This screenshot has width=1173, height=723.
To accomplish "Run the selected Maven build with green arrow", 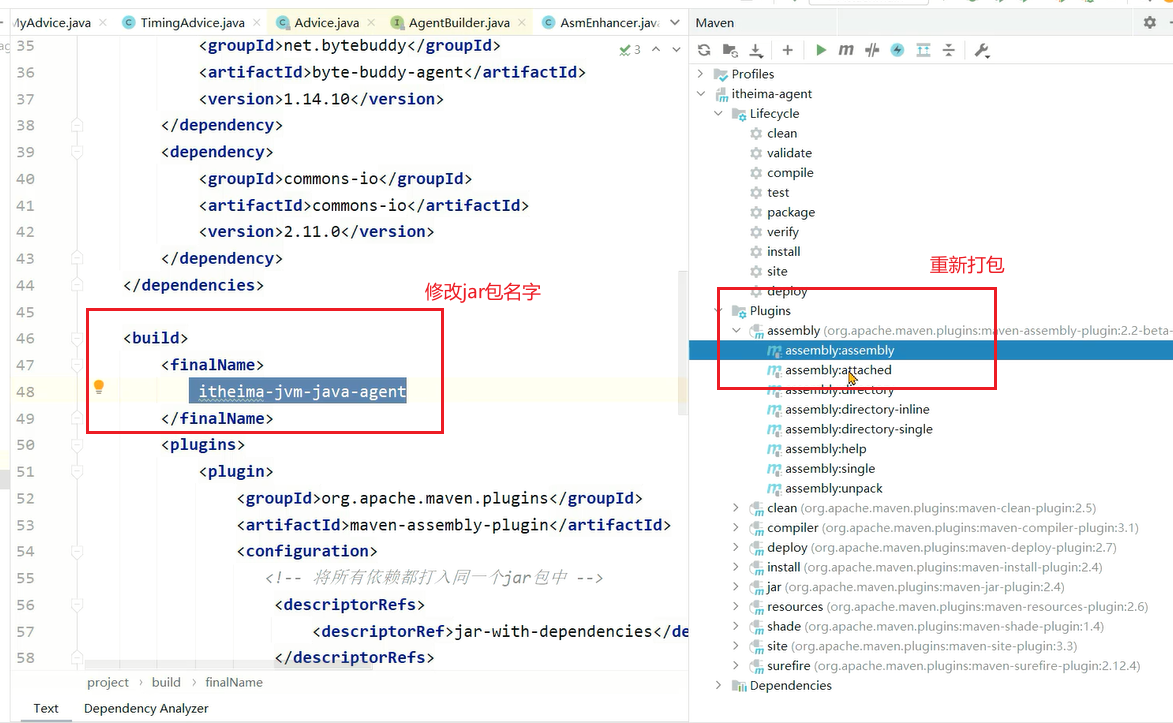I will [820, 50].
